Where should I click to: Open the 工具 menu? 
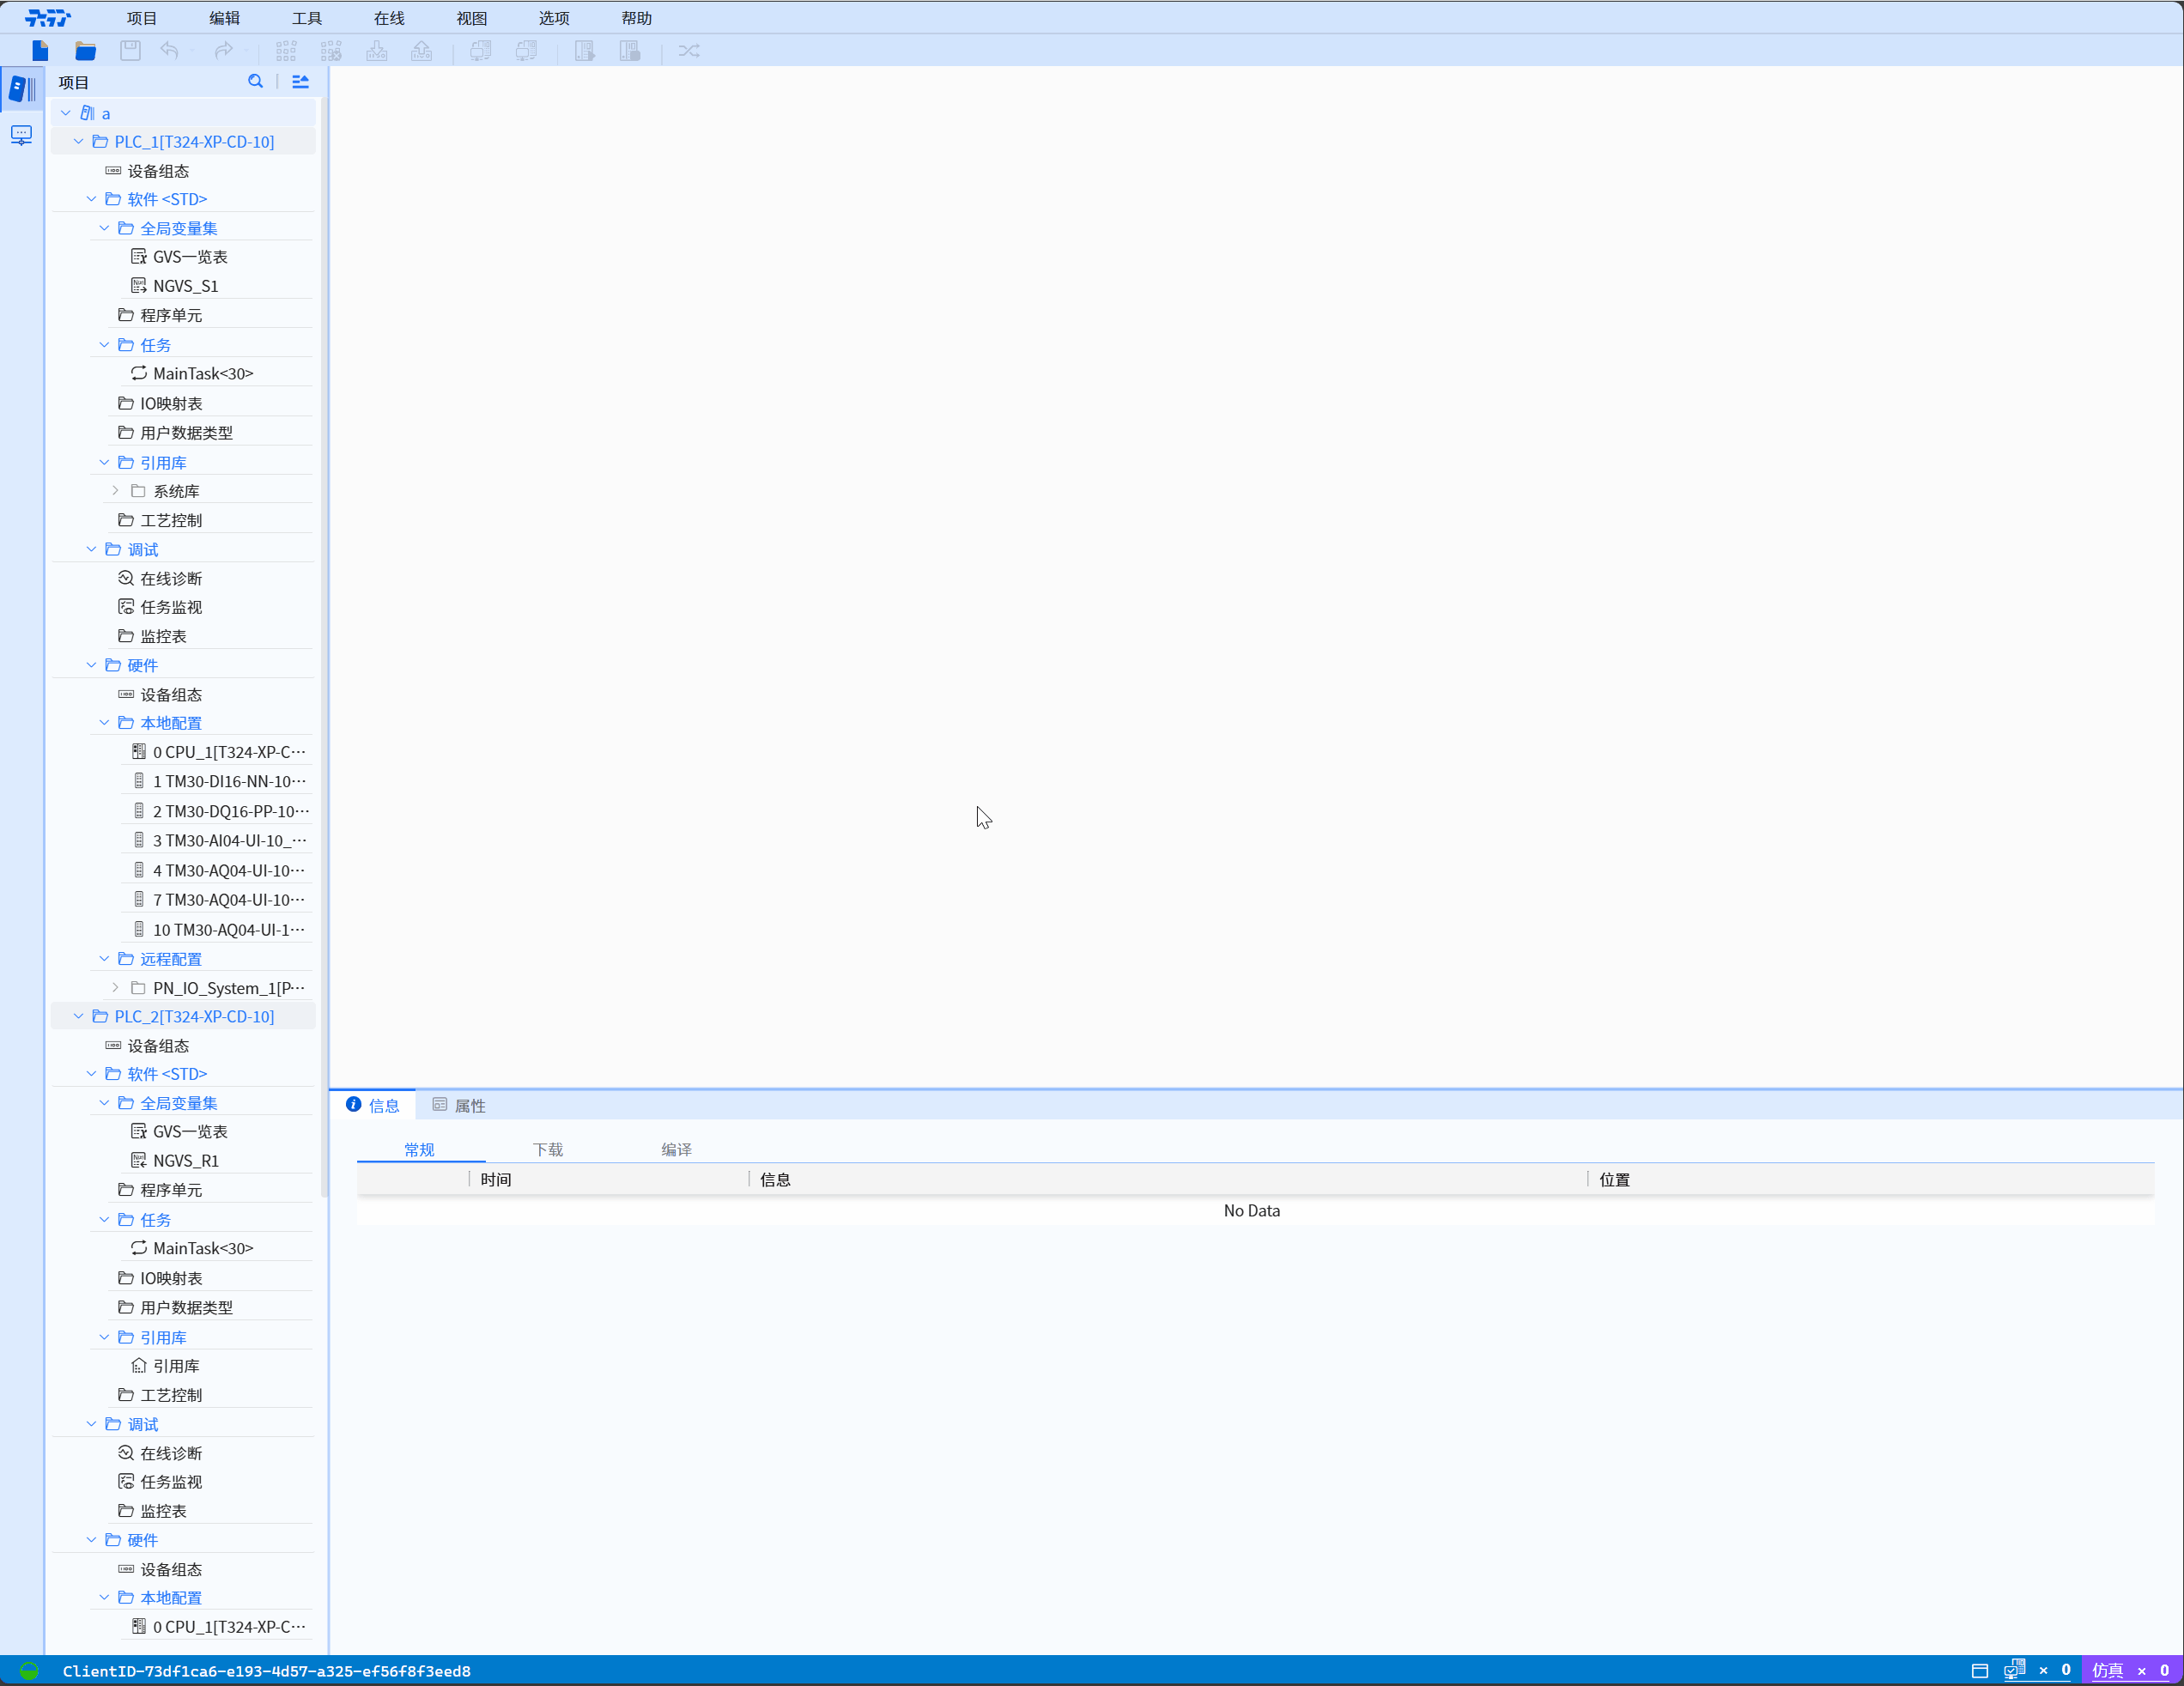pyautogui.click(x=307, y=18)
